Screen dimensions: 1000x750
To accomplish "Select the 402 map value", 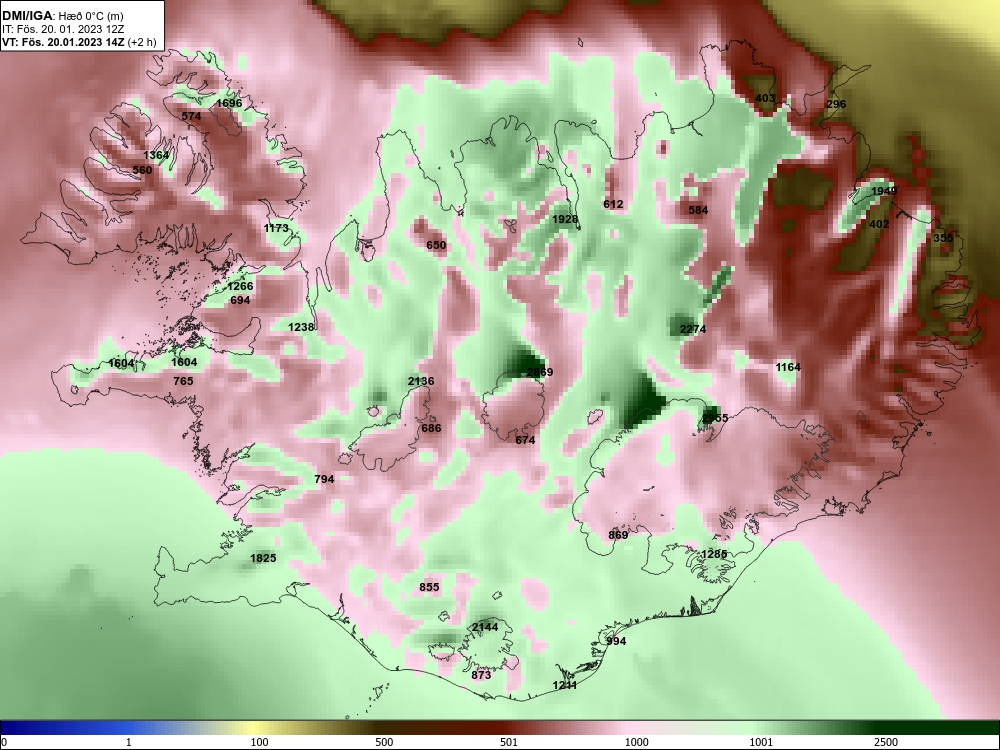I will click(879, 224).
